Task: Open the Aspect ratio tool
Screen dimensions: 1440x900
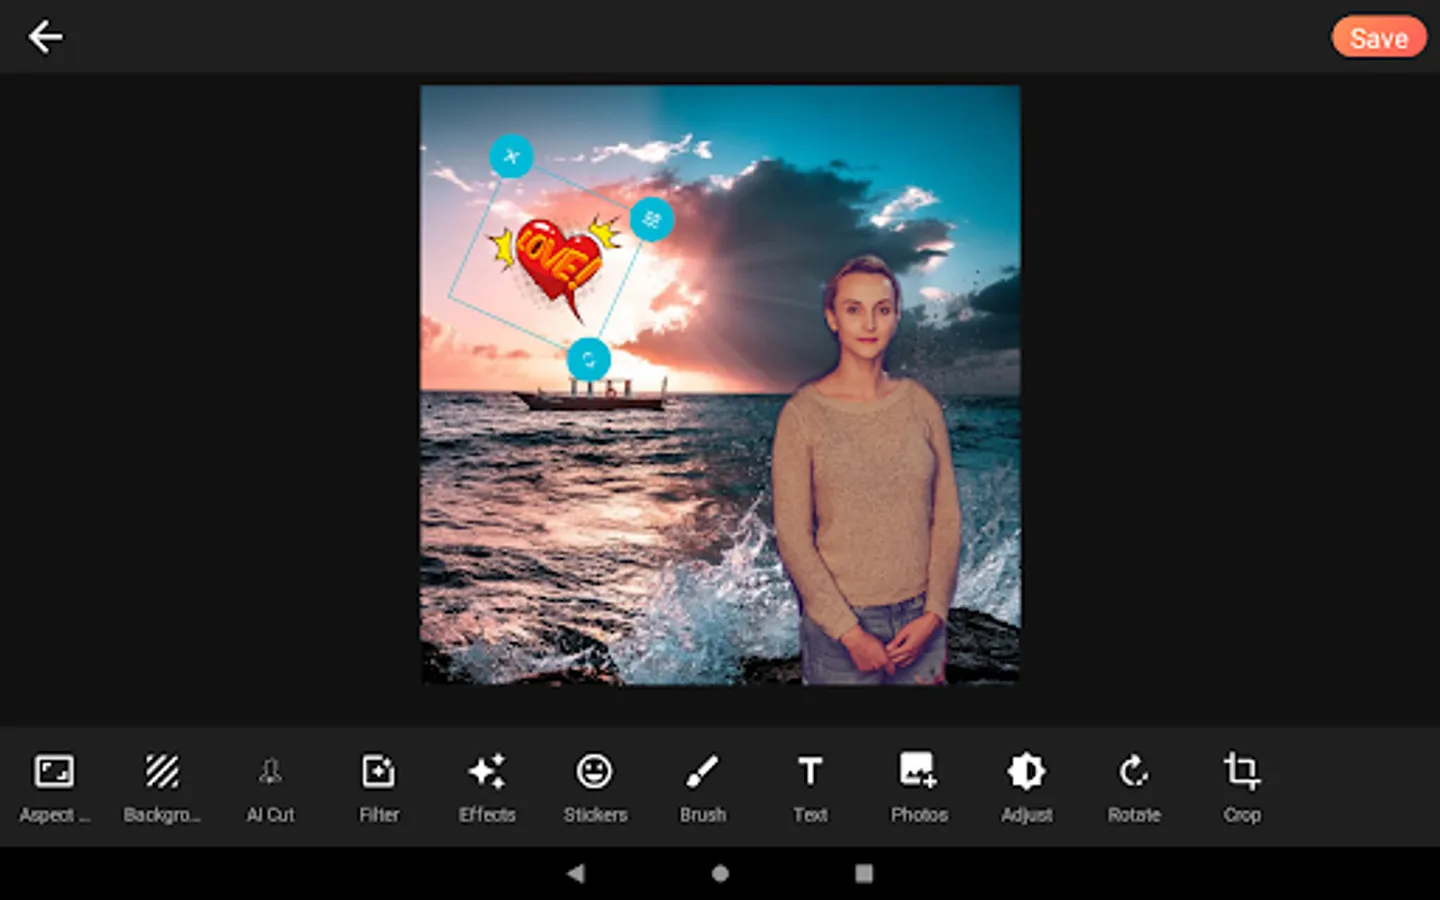Action: point(54,788)
